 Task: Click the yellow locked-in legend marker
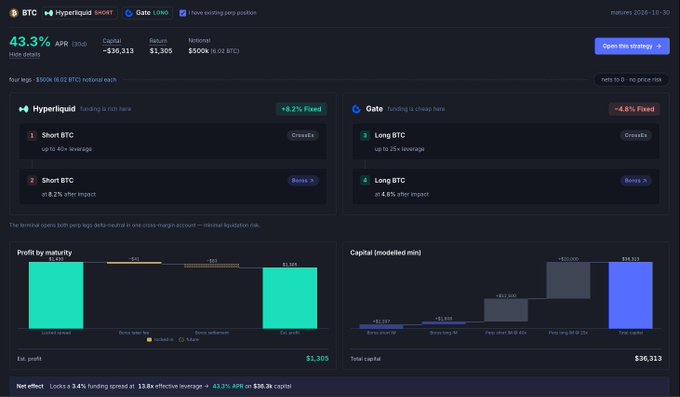[149, 340]
